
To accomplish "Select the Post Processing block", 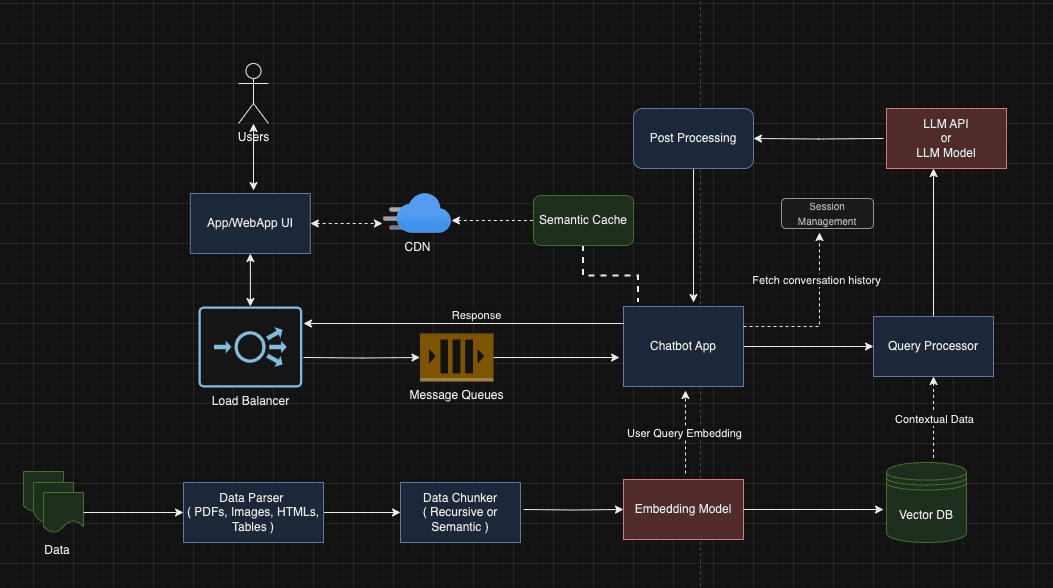I will point(693,138).
